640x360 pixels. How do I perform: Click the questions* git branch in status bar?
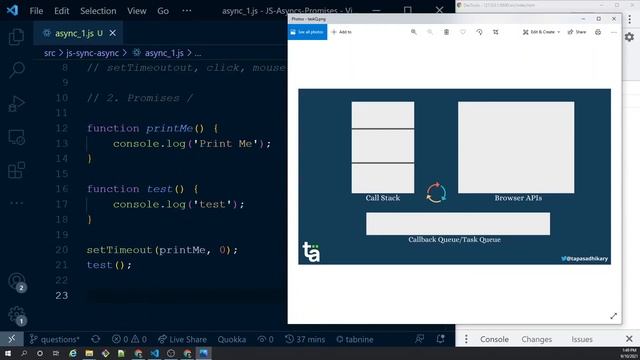coord(54,339)
